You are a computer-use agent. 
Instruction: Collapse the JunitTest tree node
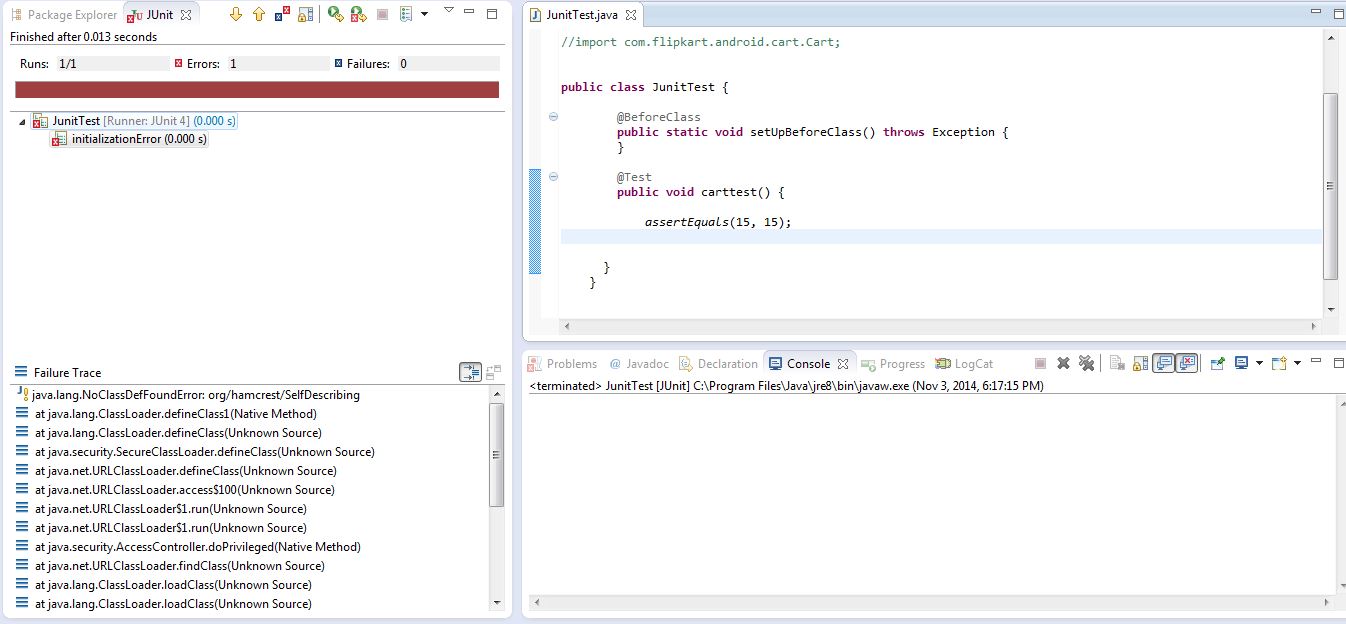23,121
